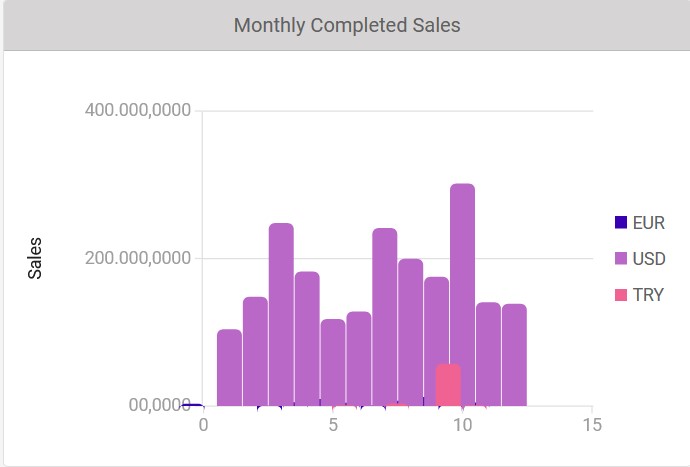The width and height of the screenshot is (690, 467).
Task: Click the 200.000,0000 y-axis label
Action: point(138,259)
